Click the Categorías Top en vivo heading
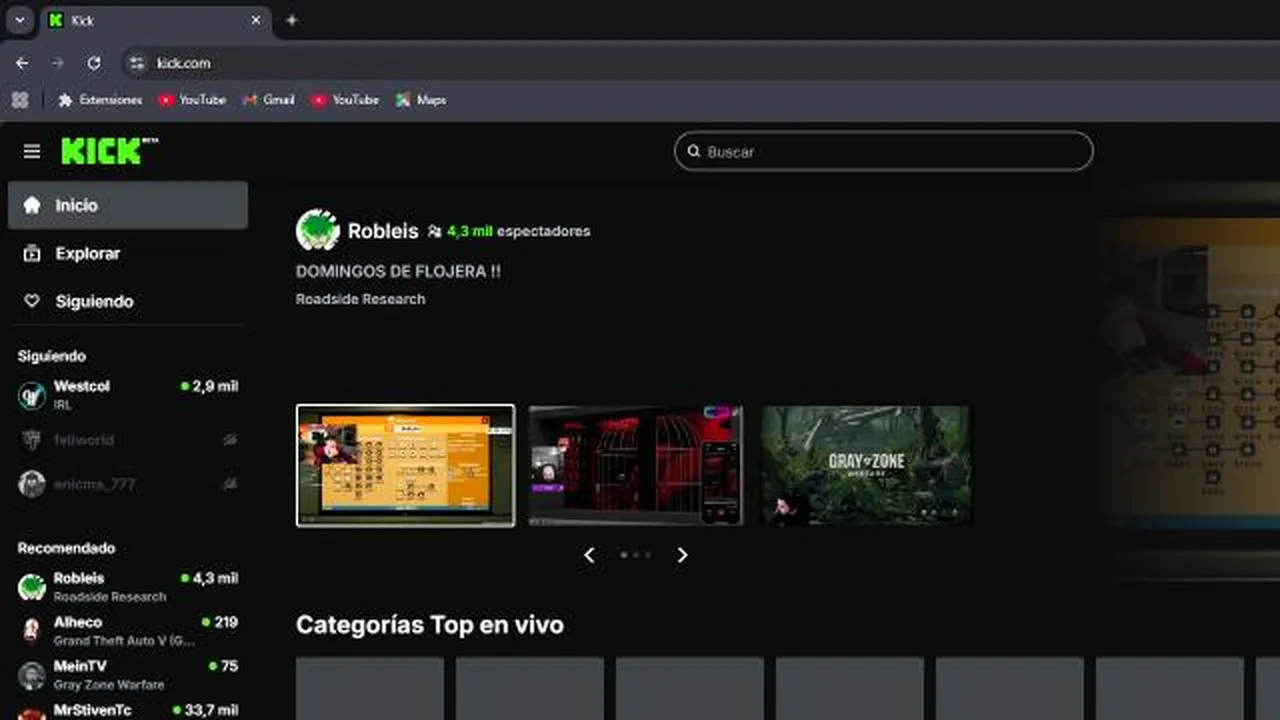The width and height of the screenshot is (1280, 720). click(x=430, y=625)
